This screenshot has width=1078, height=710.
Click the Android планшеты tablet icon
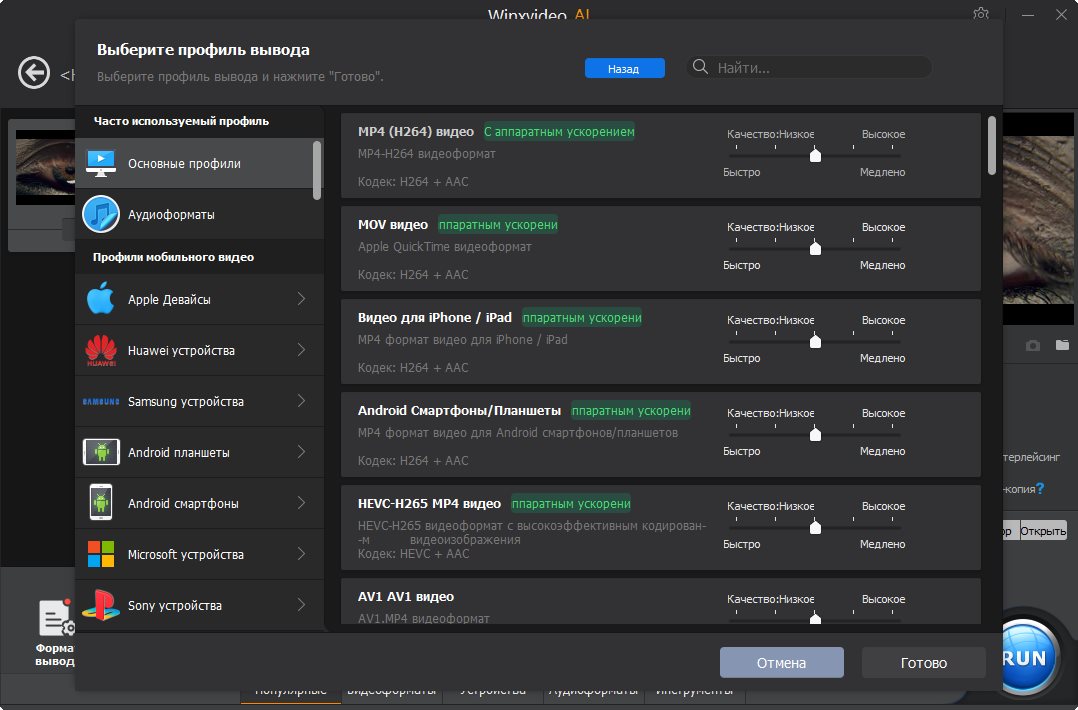click(x=101, y=452)
